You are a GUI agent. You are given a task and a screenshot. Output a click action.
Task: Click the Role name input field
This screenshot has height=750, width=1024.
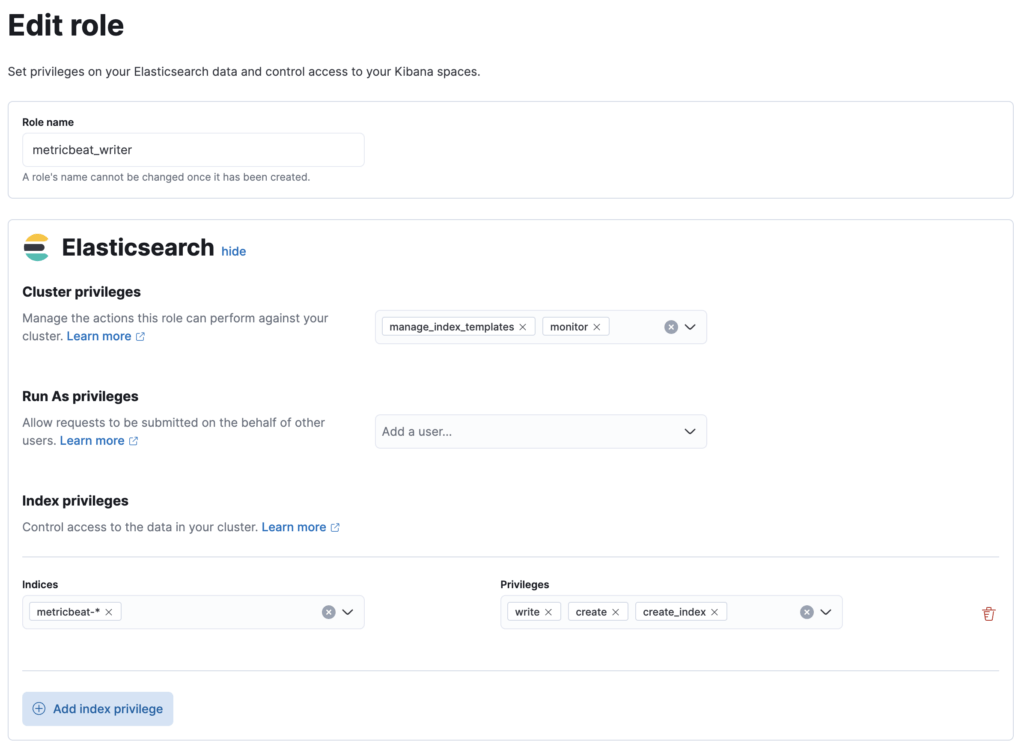193,150
